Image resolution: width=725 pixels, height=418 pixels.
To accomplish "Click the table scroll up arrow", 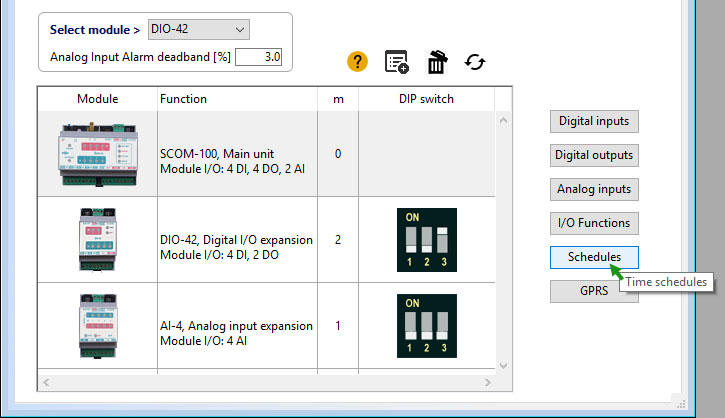I will 504,121.
